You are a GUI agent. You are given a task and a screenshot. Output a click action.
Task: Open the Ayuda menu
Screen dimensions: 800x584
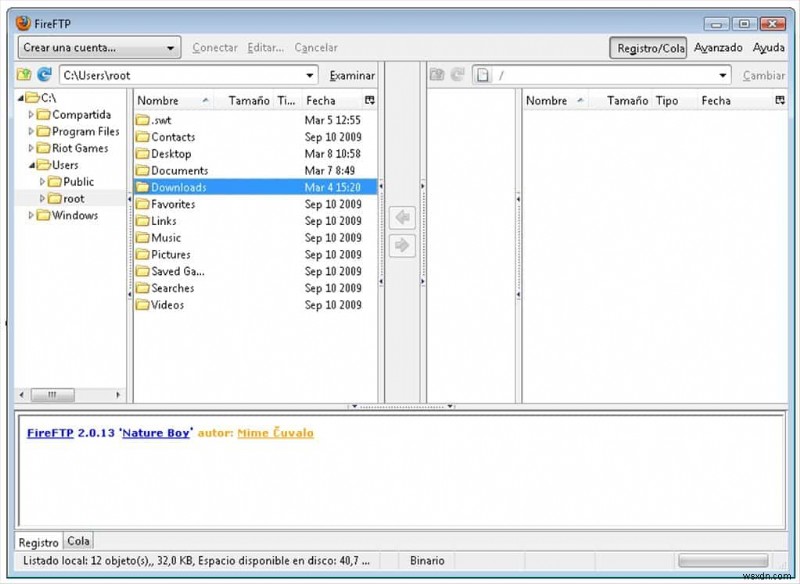(768, 47)
